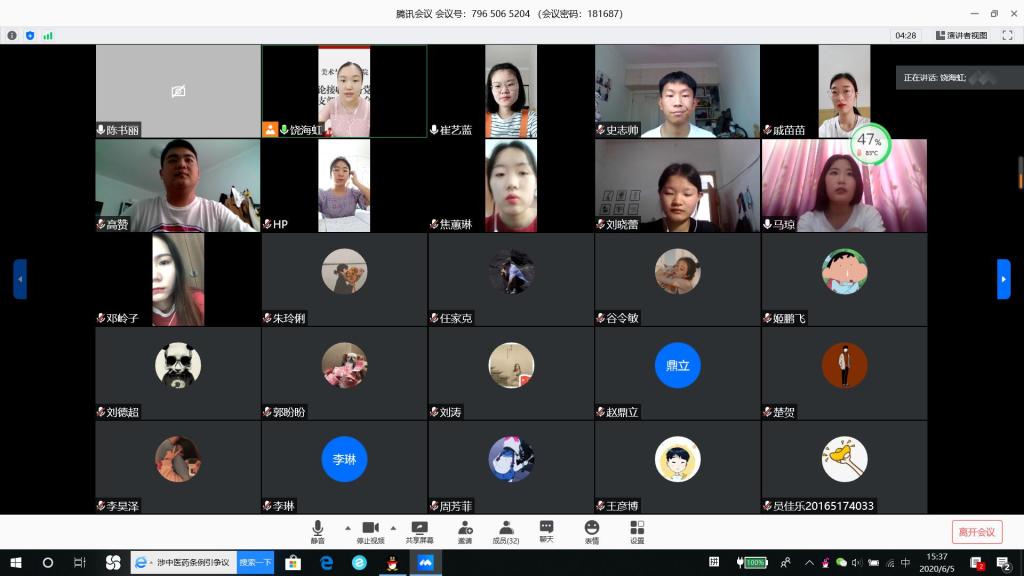1024x576 pixels.
Task: Open Microsoft Store from the taskbar
Action: [293, 563]
